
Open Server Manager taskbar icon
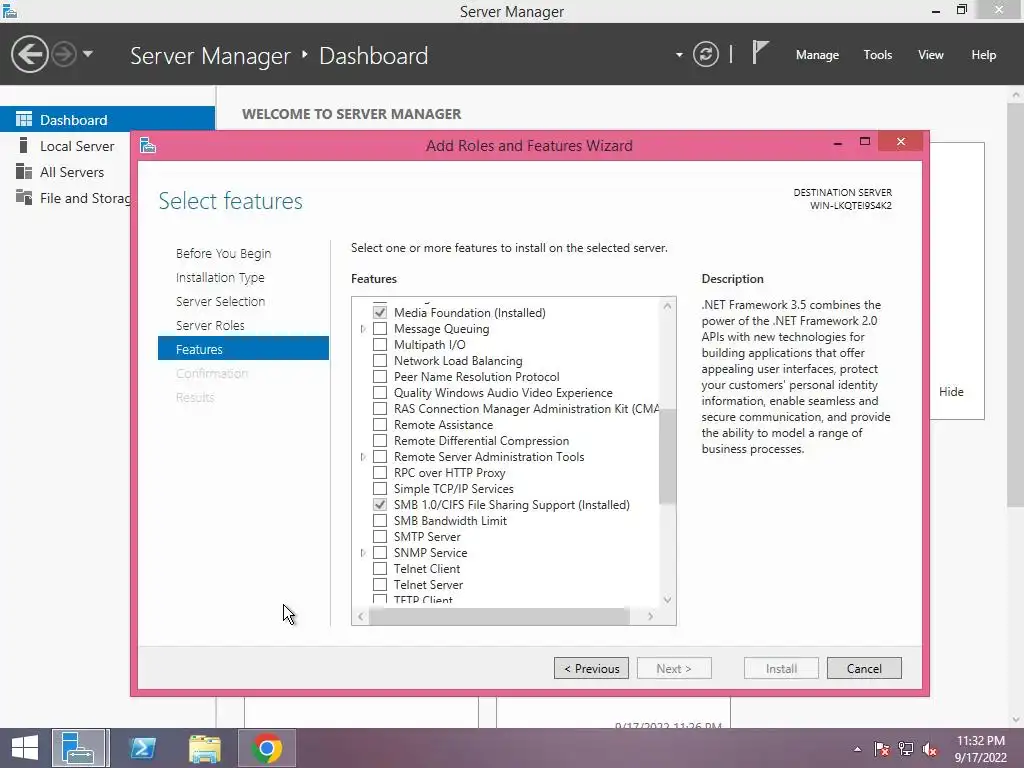[x=80, y=748]
